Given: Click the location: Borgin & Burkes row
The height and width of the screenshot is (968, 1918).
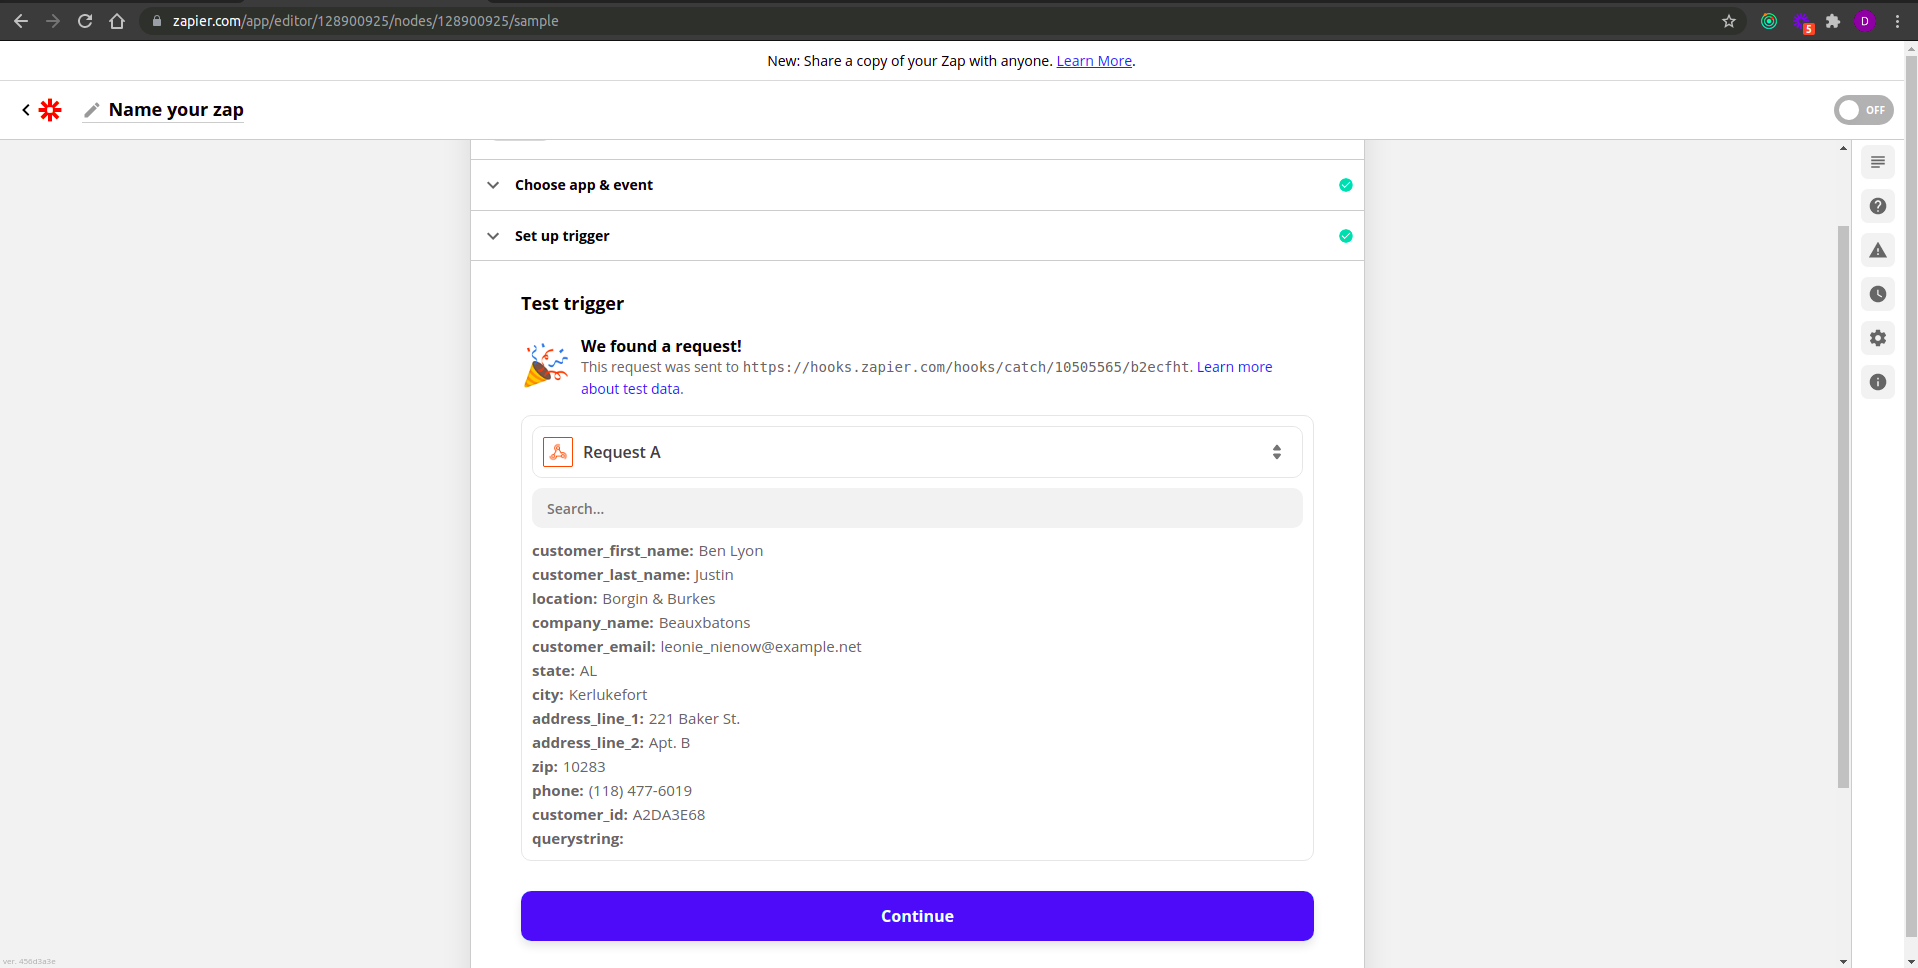Looking at the screenshot, I should point(623,599).
